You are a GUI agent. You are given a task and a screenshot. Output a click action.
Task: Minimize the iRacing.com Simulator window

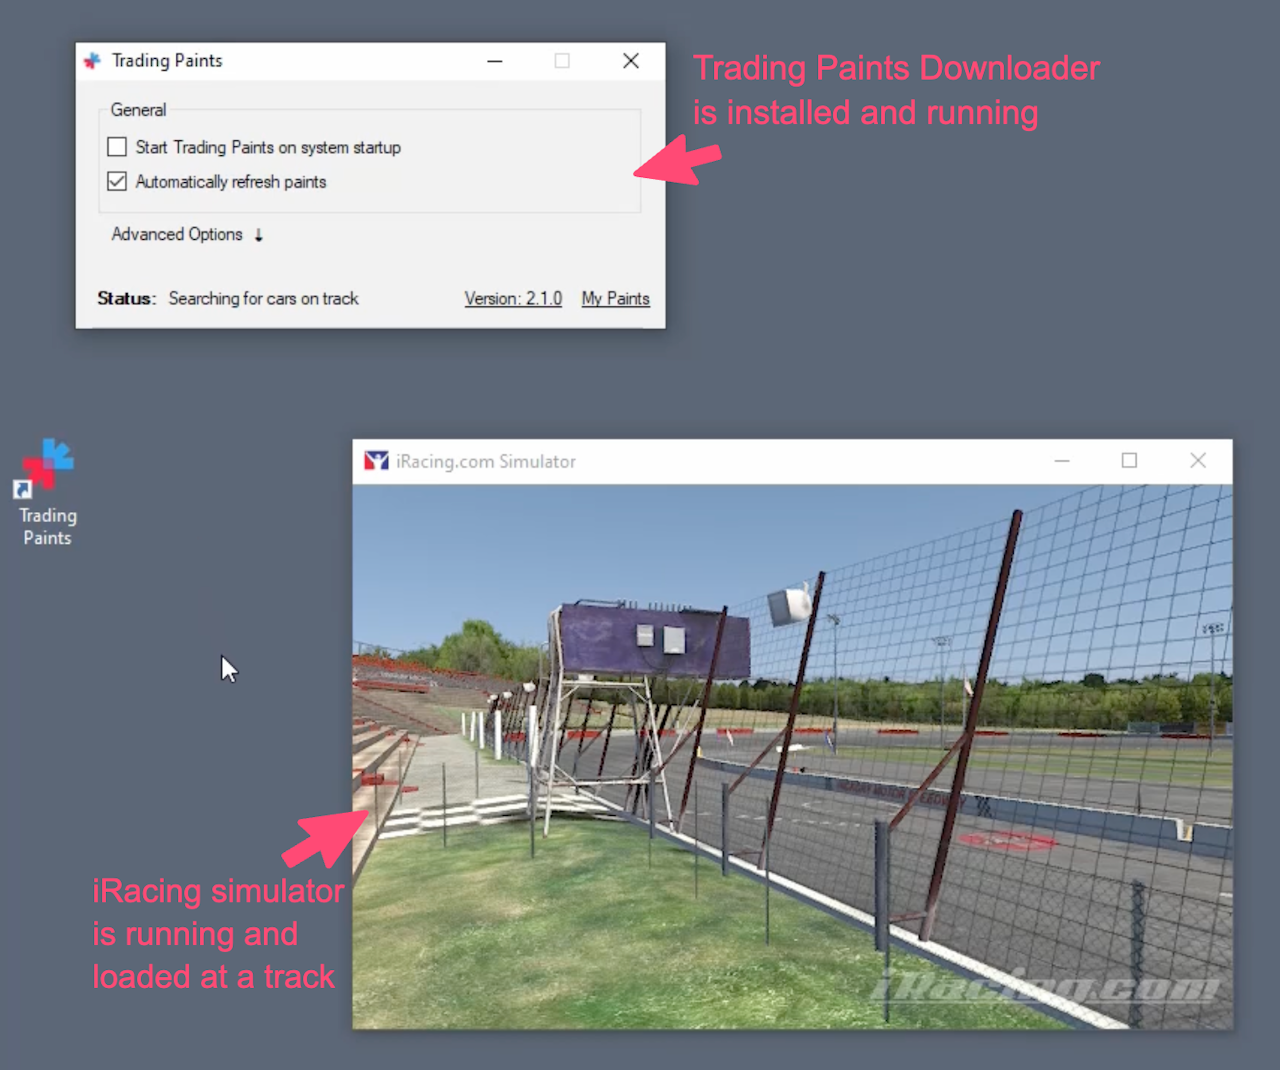tap(1062, 461)
